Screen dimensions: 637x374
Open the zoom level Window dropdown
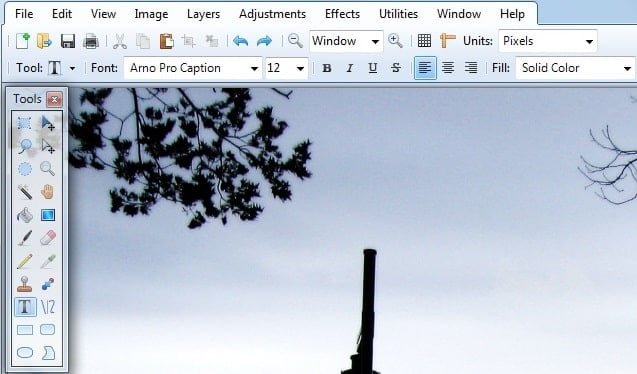pos(346,41)
